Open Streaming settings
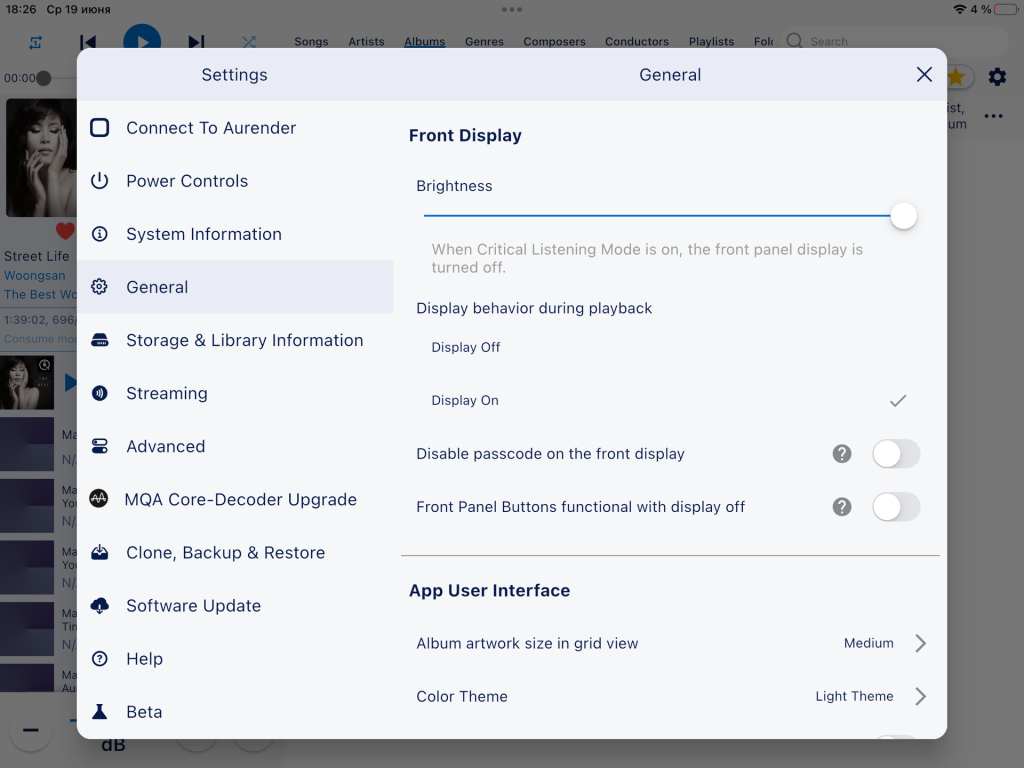This screenshot has height=768, width=1024. (x=235, y=393)
